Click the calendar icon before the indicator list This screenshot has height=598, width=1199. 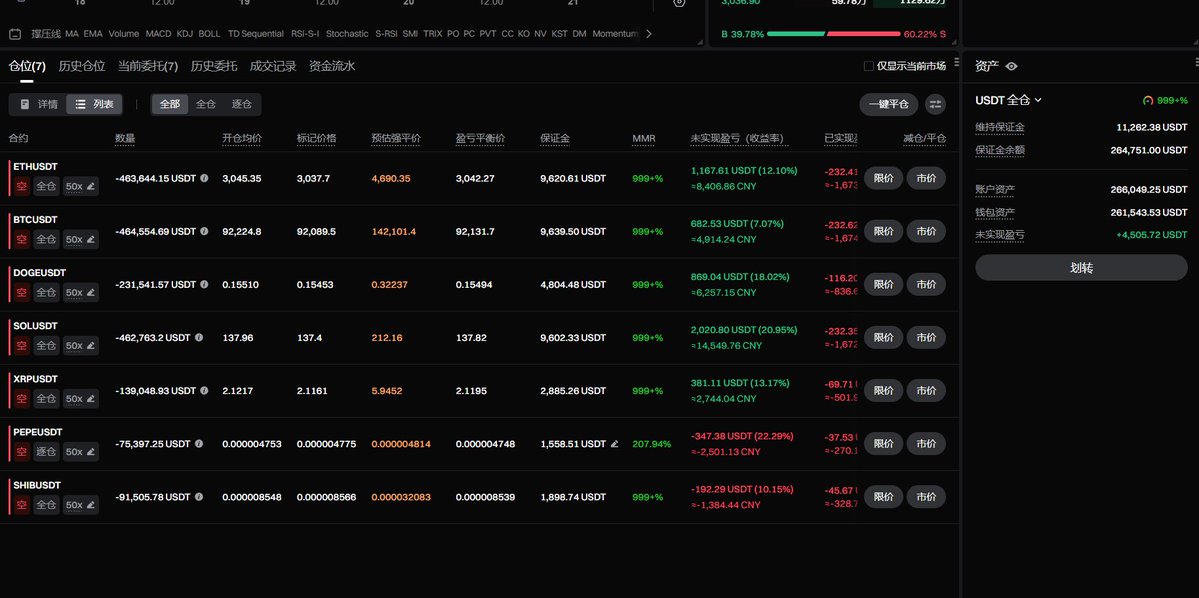tap(15, 34)
